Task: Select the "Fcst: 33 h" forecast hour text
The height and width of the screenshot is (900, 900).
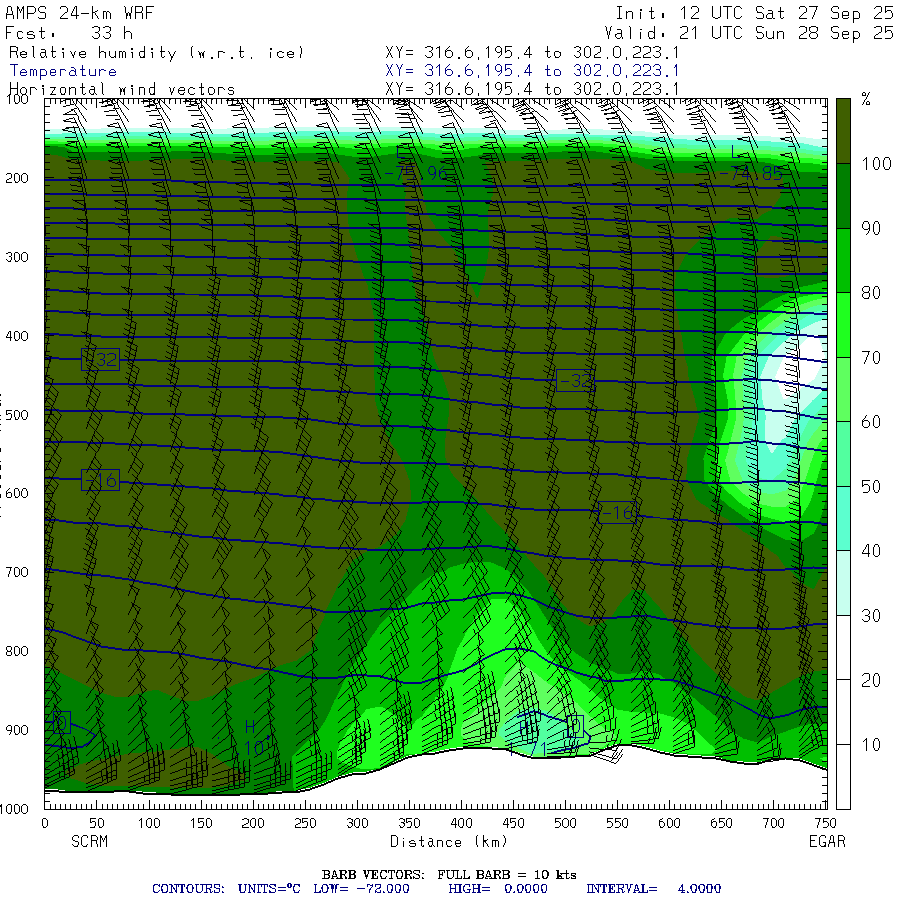Action: (x=68, y=33)
